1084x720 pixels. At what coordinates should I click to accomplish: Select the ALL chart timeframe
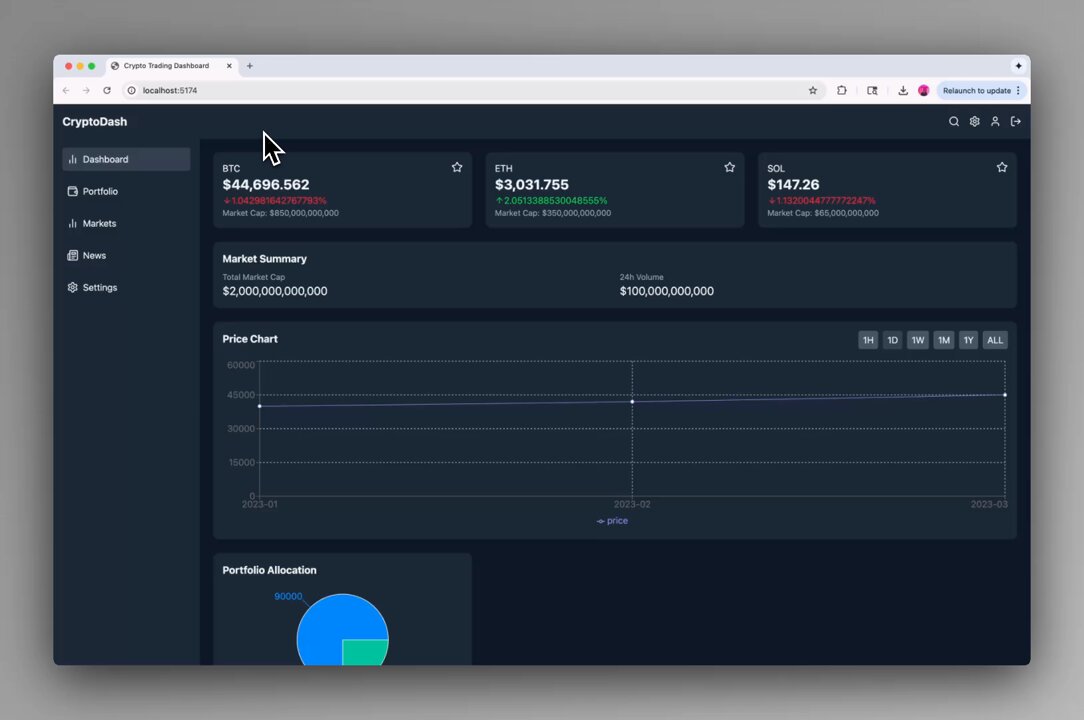click(995, 340)
